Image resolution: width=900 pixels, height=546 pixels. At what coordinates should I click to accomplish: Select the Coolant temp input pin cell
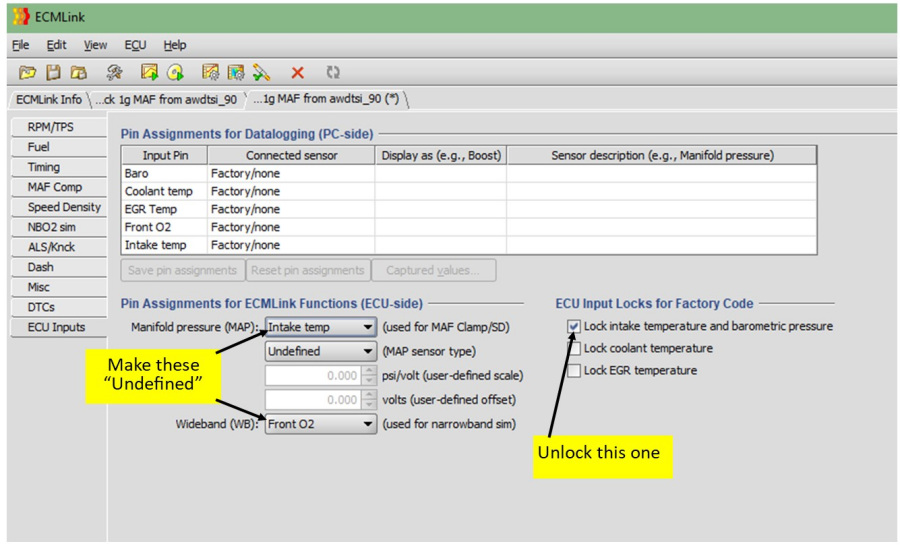pos(165,191)
